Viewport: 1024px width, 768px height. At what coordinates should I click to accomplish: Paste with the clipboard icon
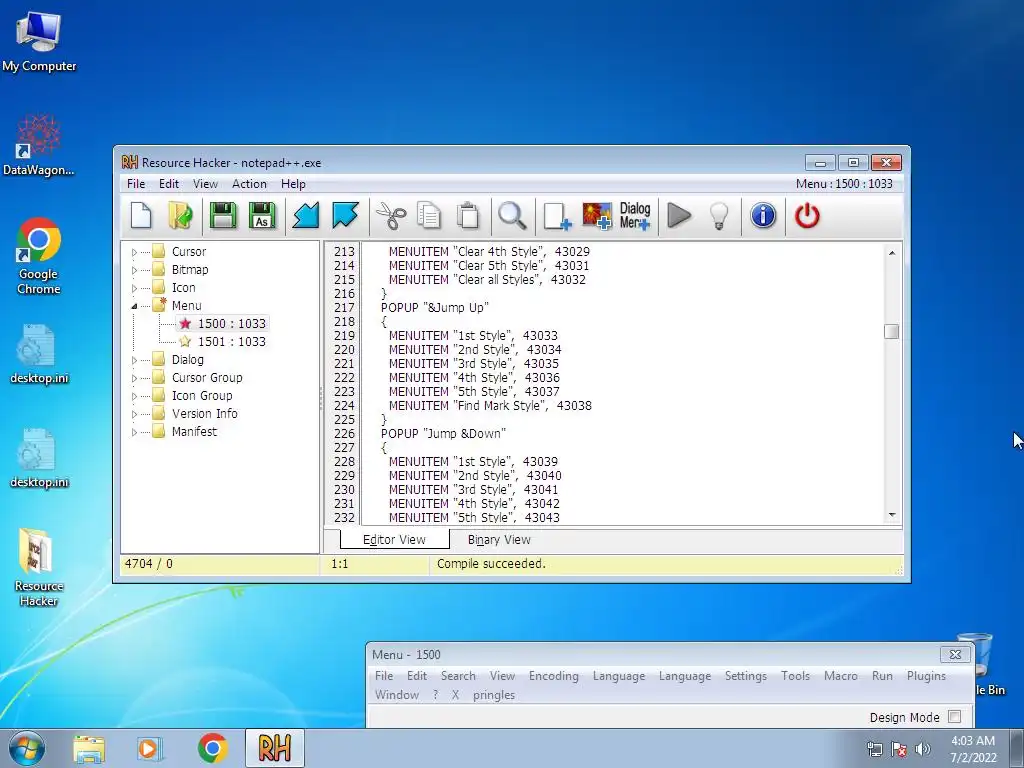tap(468, 216)
